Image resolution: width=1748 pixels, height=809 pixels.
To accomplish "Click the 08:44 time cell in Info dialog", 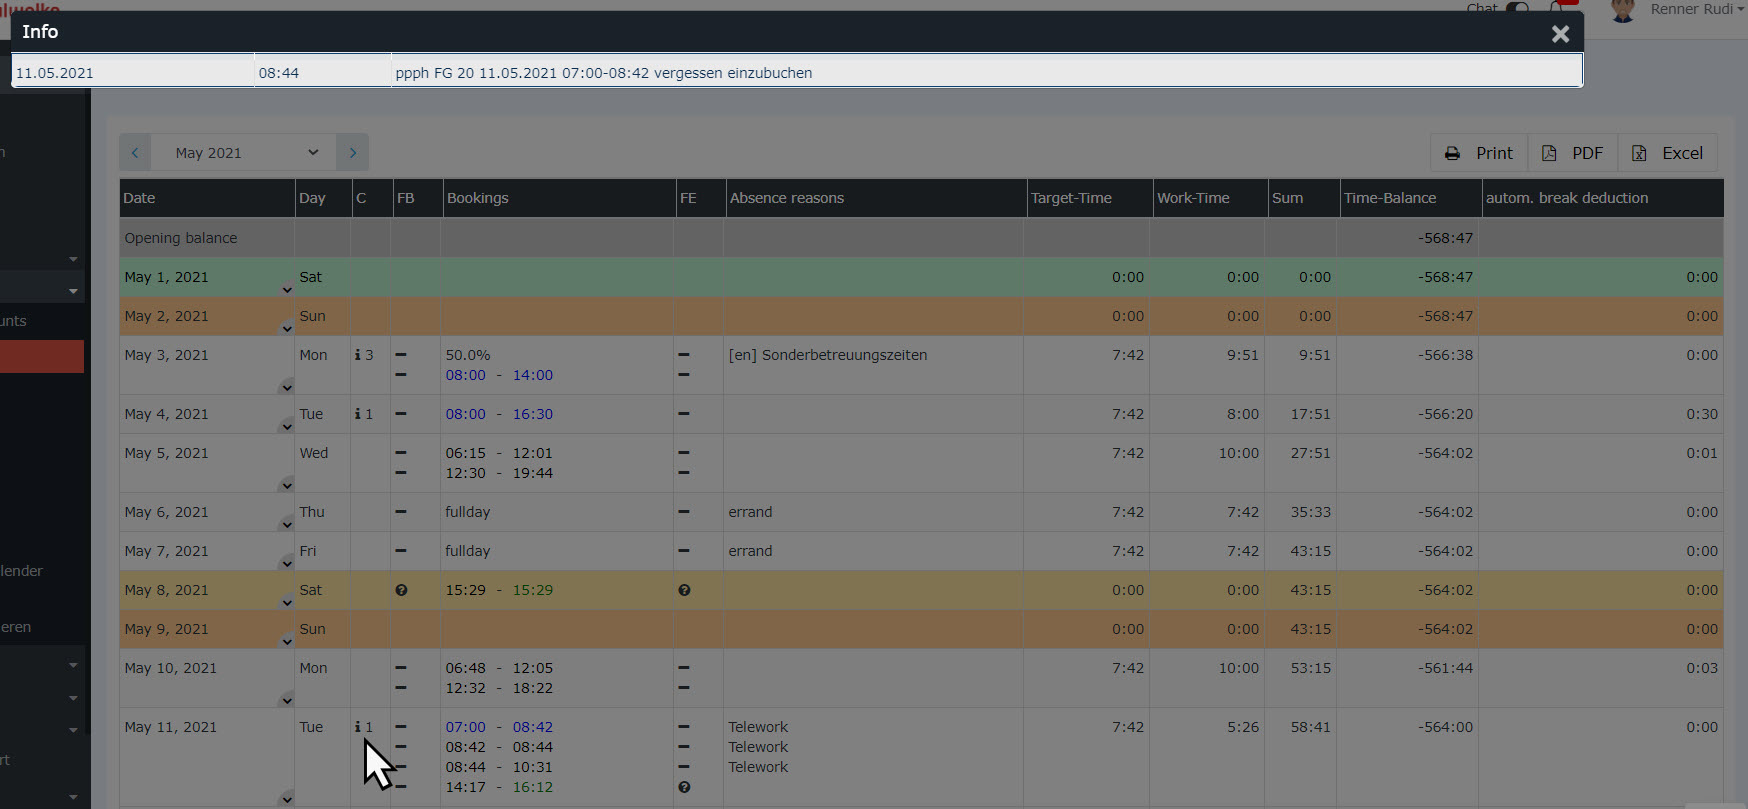I will [x=323, y=73].
